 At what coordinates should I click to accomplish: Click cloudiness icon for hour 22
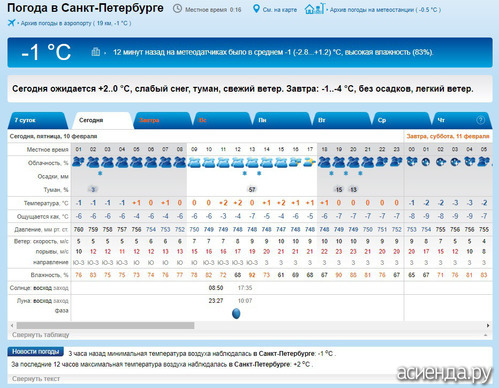[x=382, y=162]
